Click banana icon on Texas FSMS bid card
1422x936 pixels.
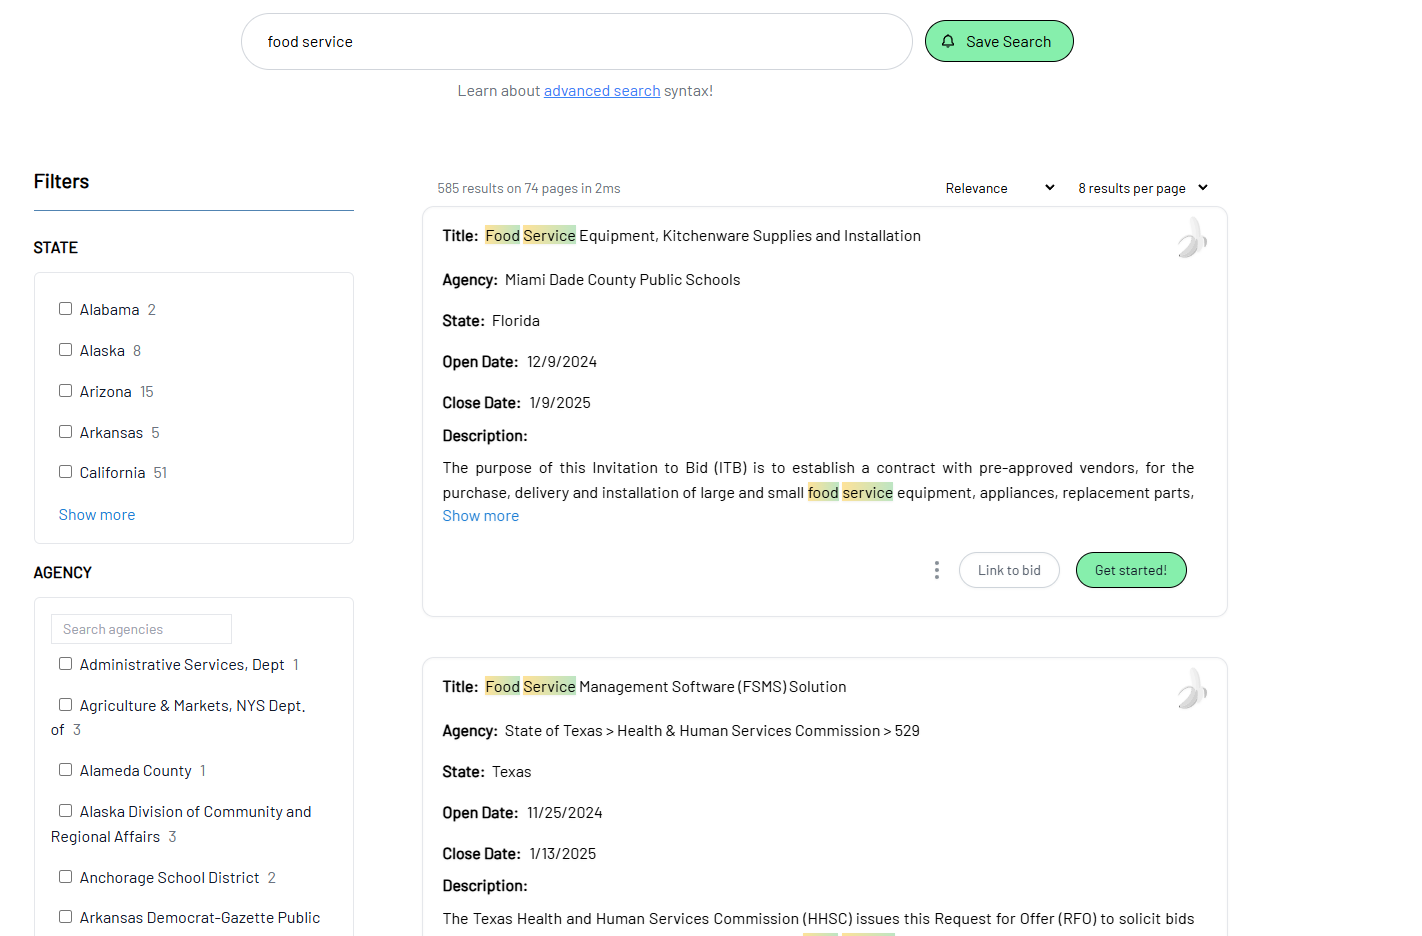1191,689
